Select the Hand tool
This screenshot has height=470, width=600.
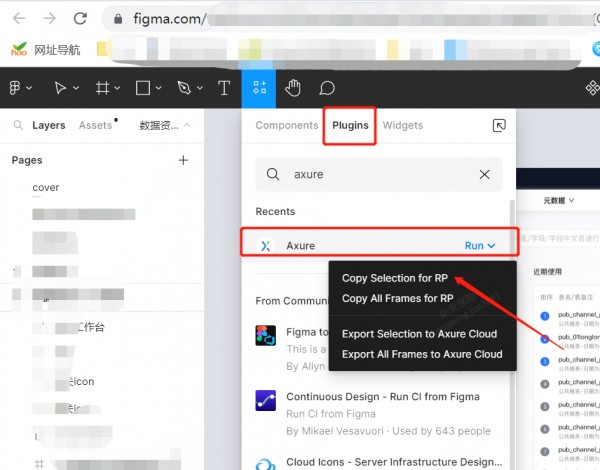(293, 88)
